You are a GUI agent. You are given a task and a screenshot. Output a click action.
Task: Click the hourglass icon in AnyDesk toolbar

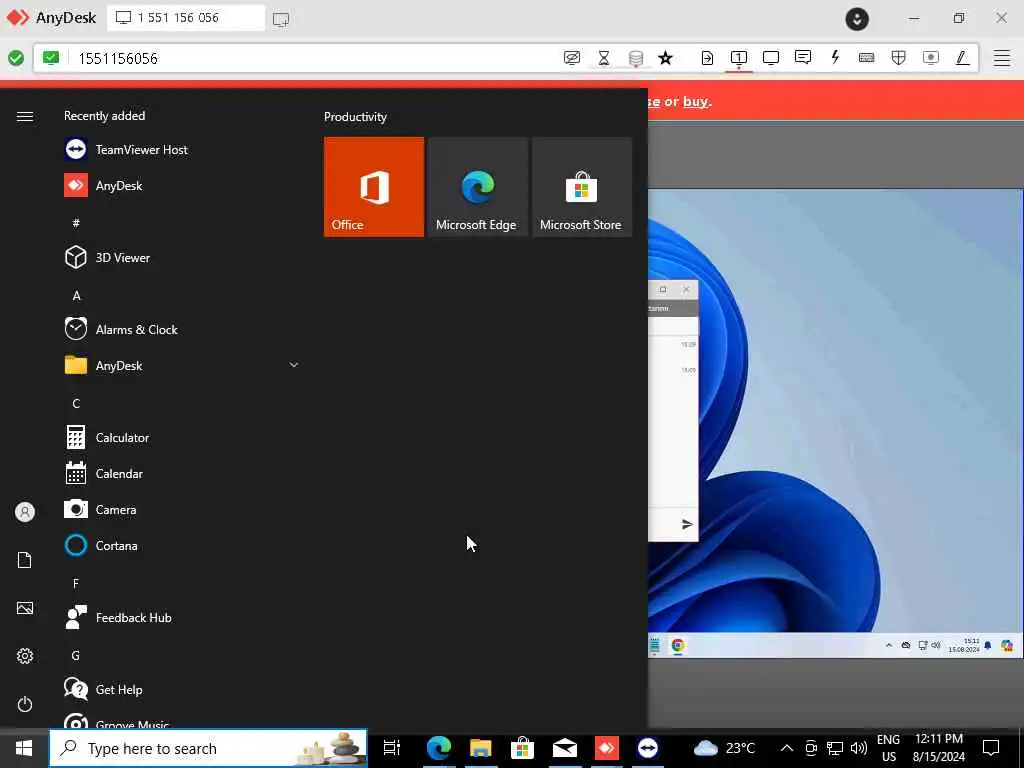(603, 58)
